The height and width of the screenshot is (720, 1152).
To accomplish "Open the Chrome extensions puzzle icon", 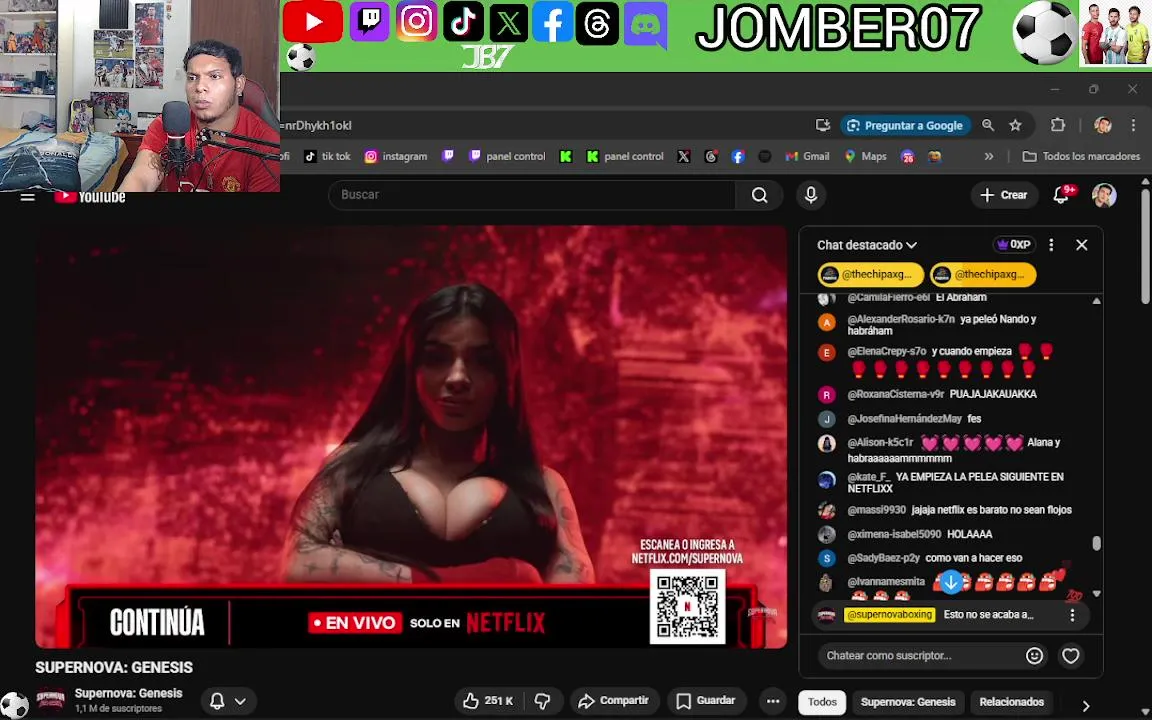I will click(1058, 125).
